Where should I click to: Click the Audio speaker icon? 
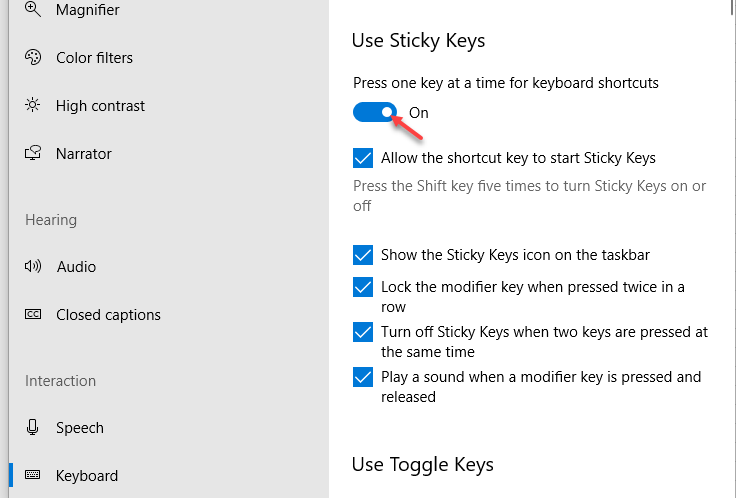33,266
